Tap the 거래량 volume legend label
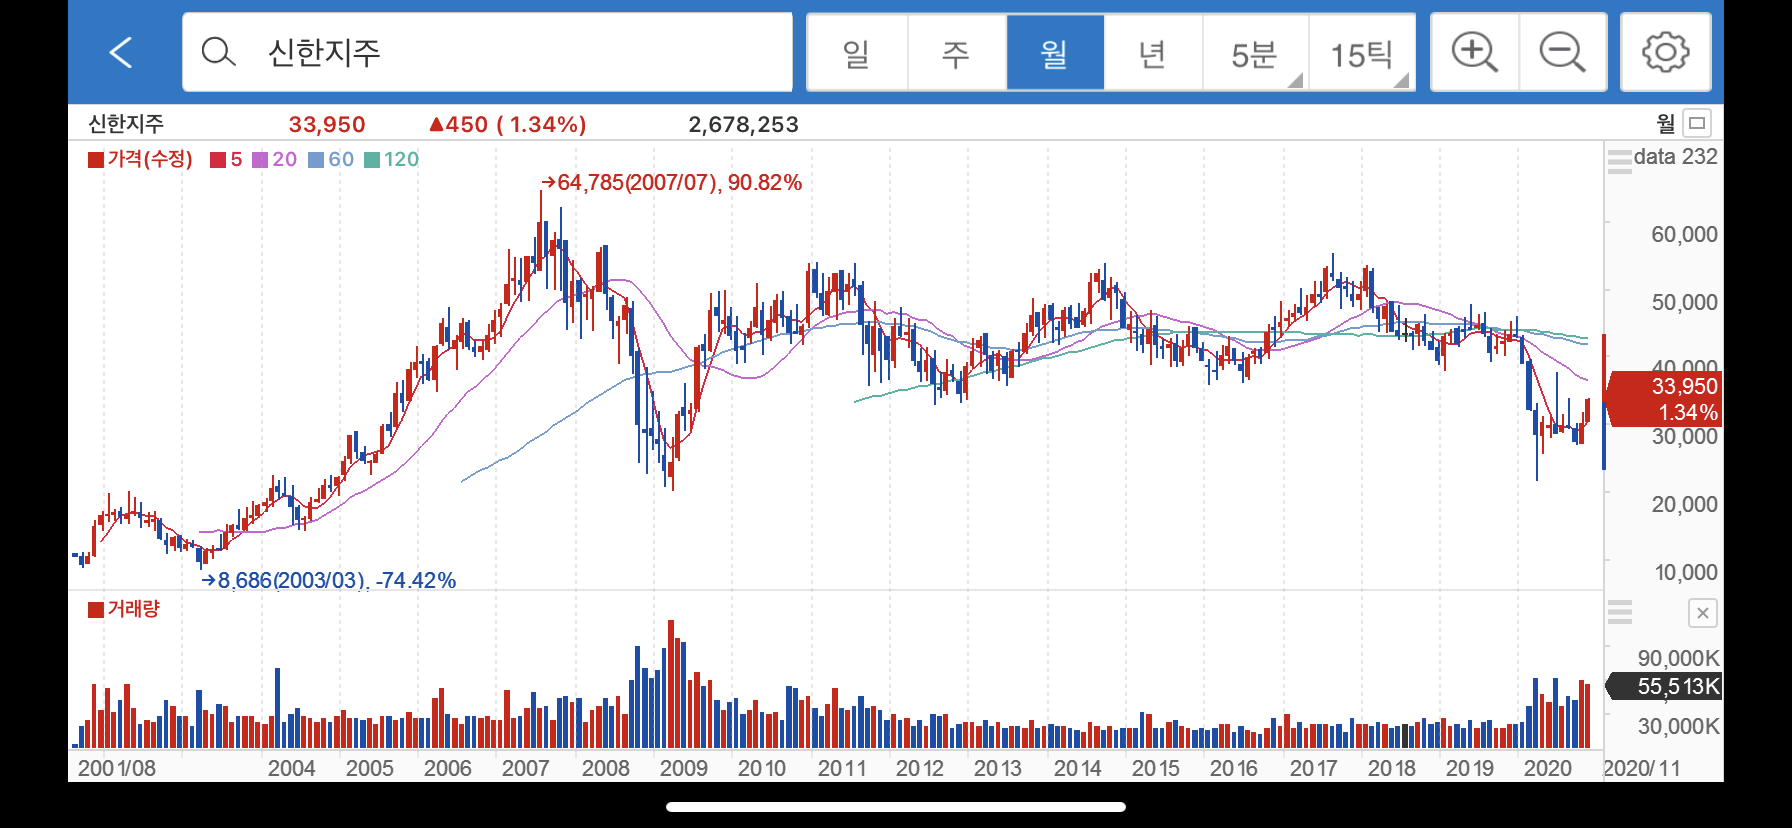 click(x=124, y=609)
